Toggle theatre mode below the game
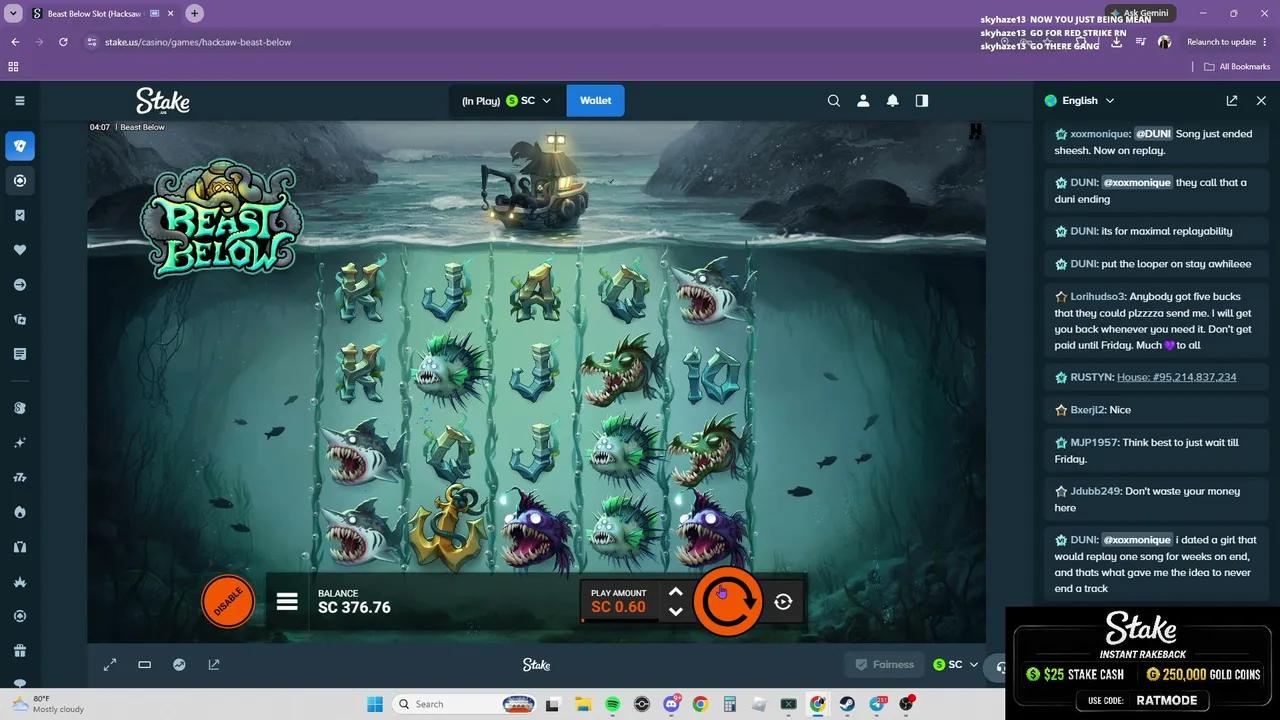Screen dimensions: 1280x720 click(144, 664)
